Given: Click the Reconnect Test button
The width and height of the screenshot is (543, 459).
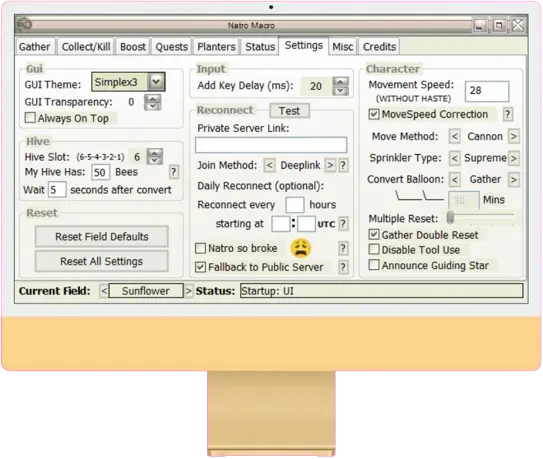Looking at the screenshot, I should point(289,111).
